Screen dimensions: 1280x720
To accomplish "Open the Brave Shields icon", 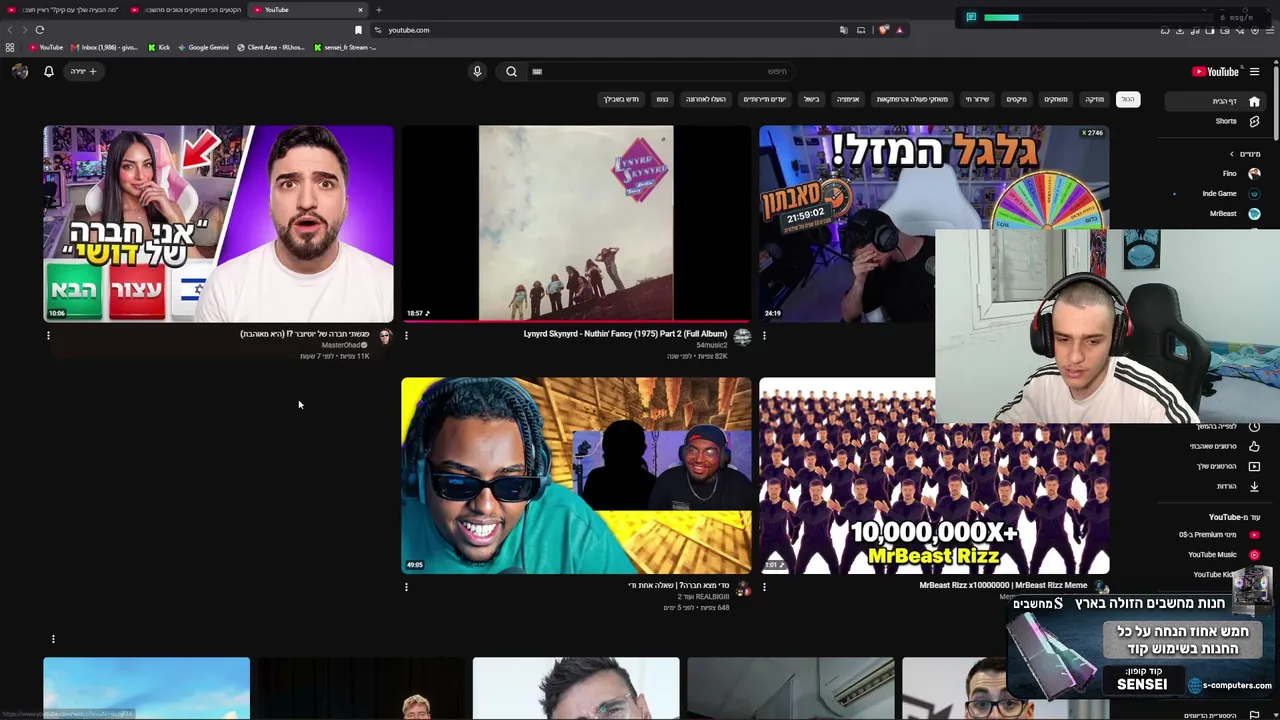I will [883, 30].
